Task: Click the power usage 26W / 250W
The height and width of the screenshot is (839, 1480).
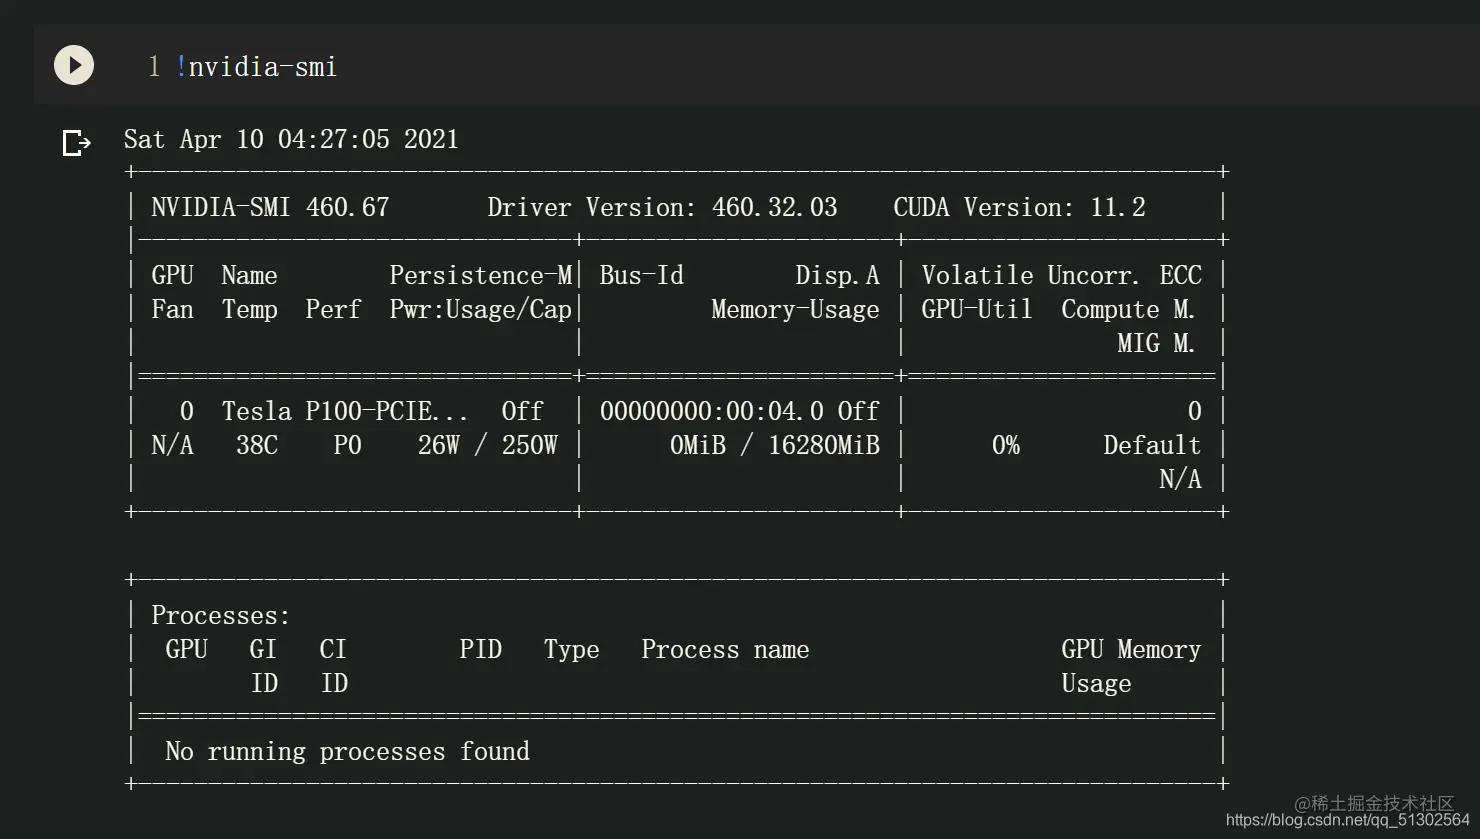Action: click(x=488, y=445)
